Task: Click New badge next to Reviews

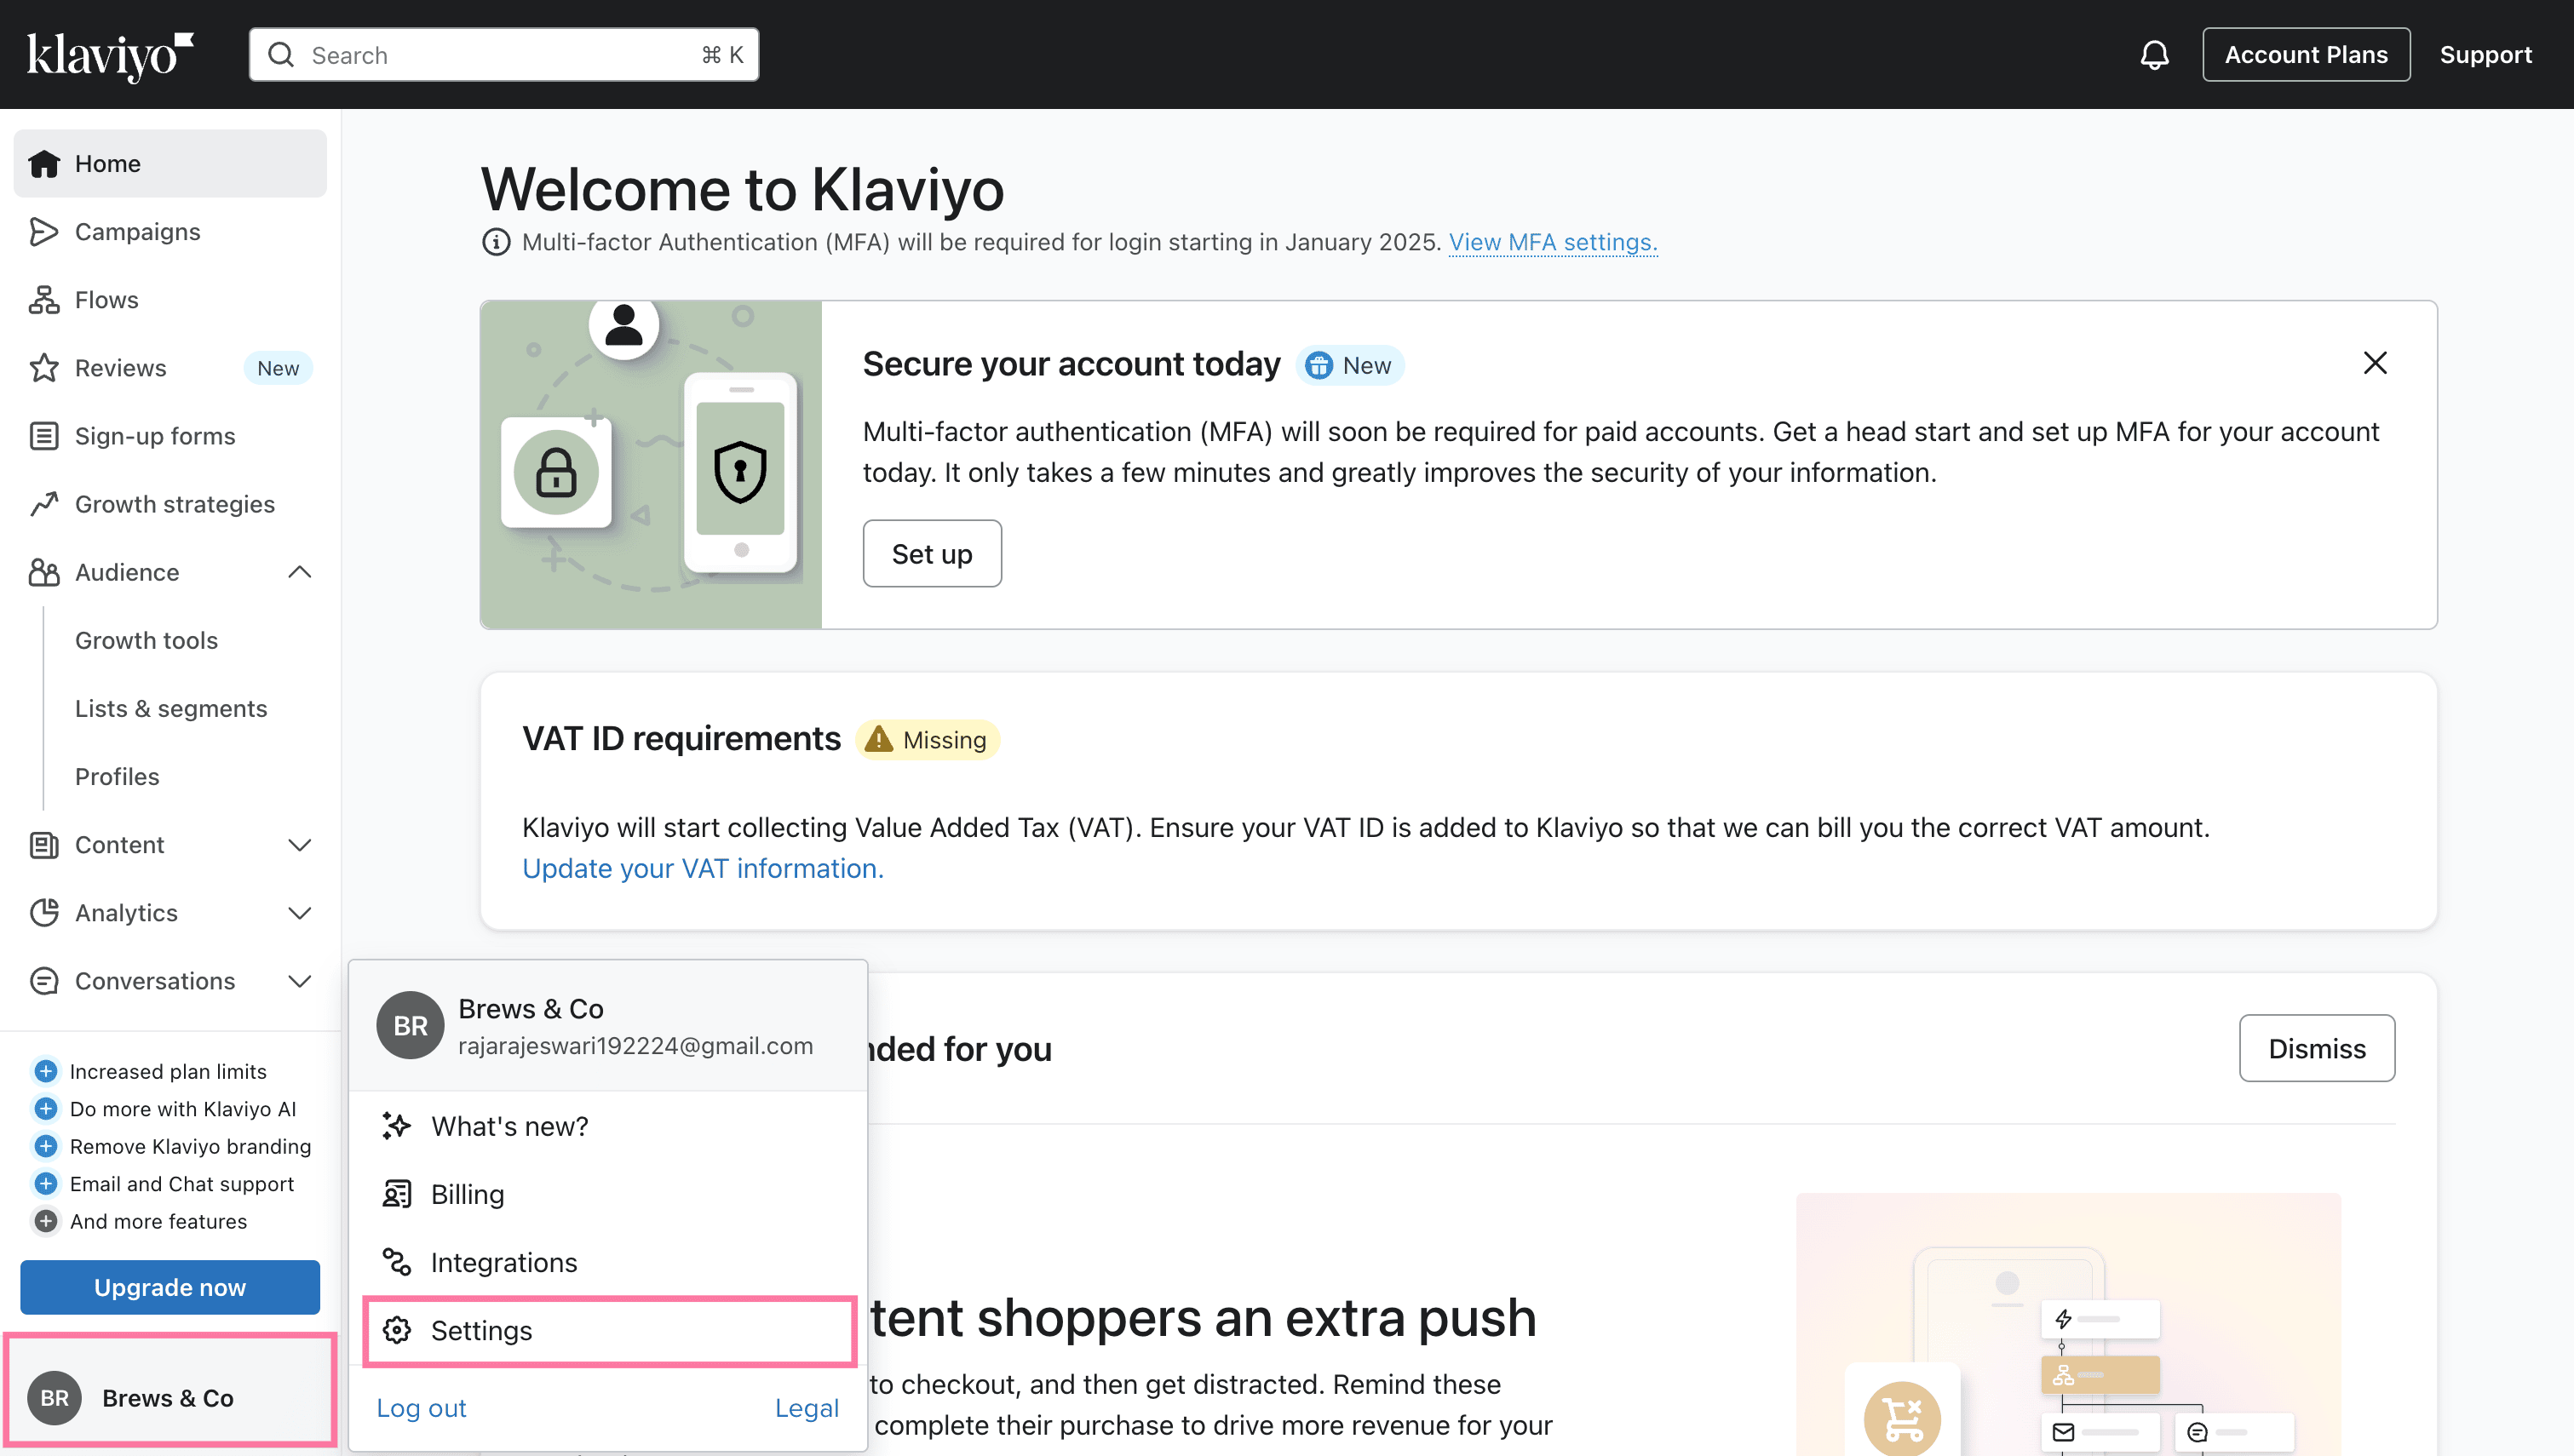Action: click(278, 368)
